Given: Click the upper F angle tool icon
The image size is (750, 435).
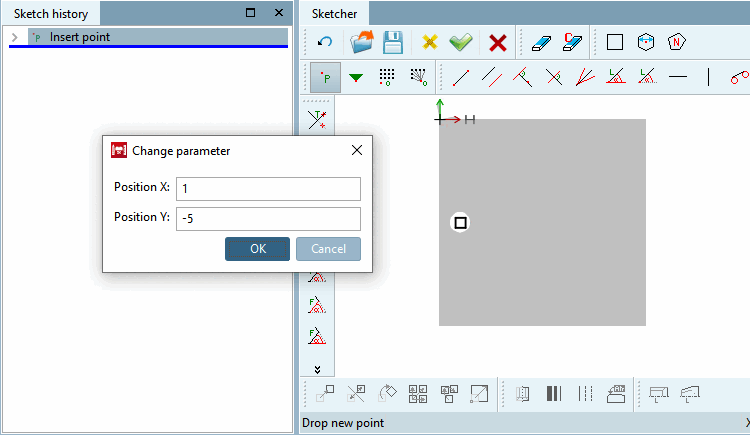Looking at the screenshot, I should pyautogui.click(x=317, y=305).
